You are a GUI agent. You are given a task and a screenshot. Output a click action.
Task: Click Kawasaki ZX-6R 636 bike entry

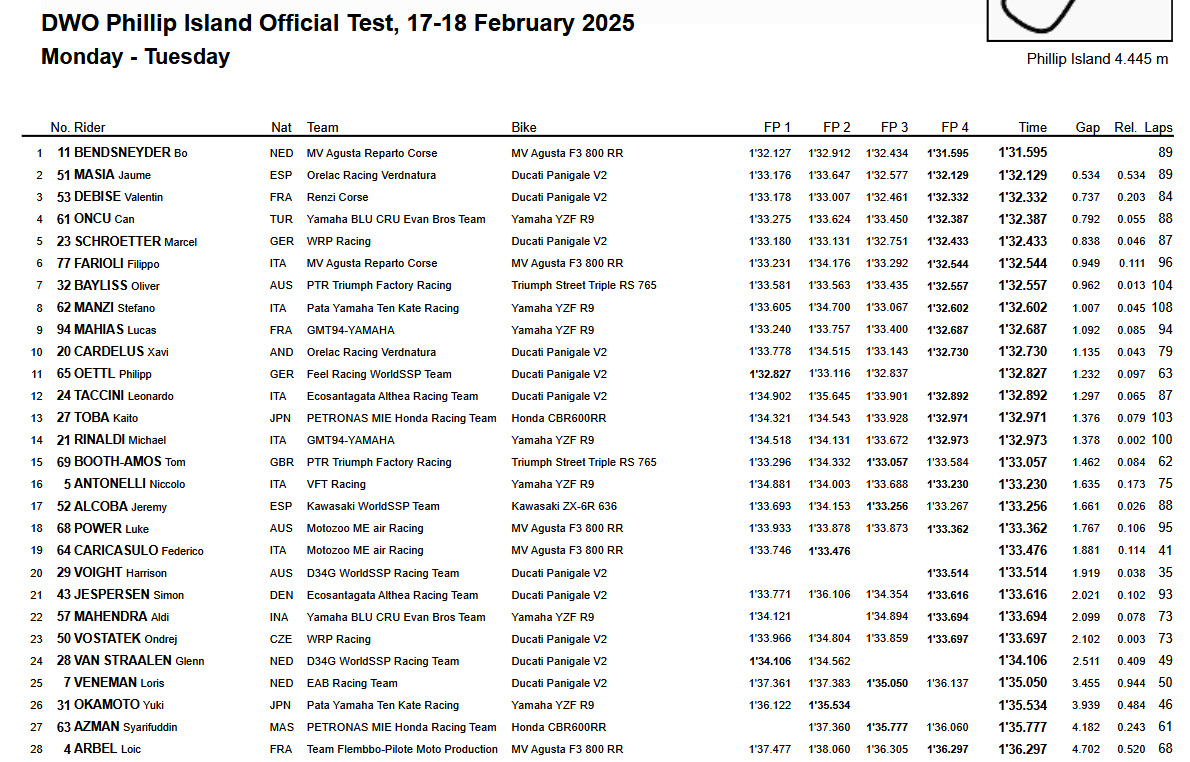(564, 506)
